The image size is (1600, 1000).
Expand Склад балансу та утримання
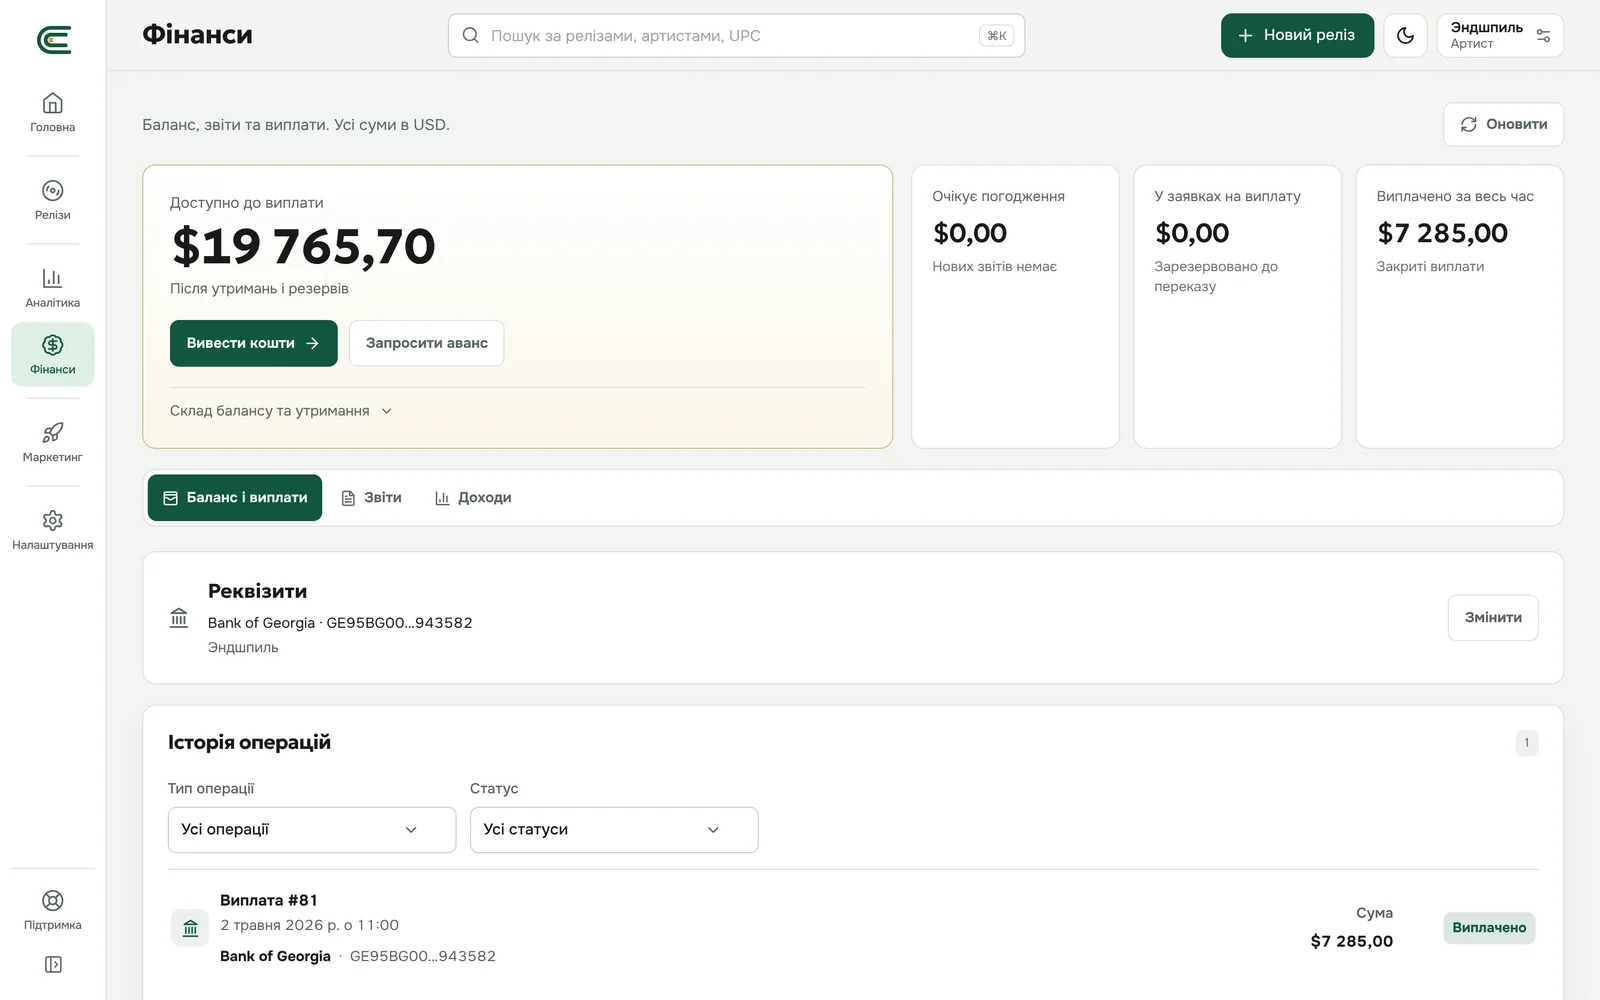click(281, 411)
